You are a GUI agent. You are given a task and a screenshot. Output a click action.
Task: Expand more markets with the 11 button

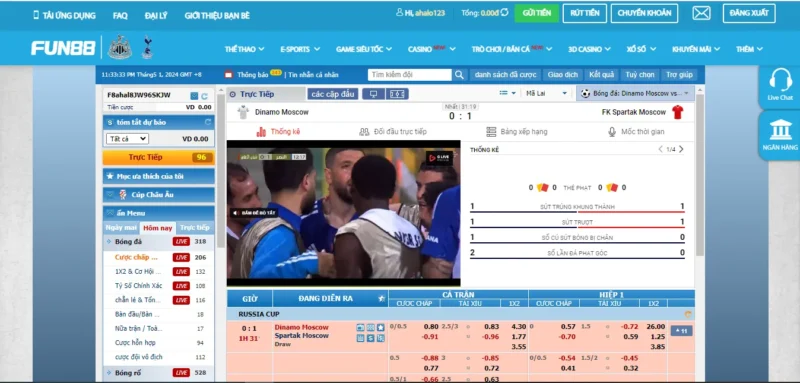(682, 331)
